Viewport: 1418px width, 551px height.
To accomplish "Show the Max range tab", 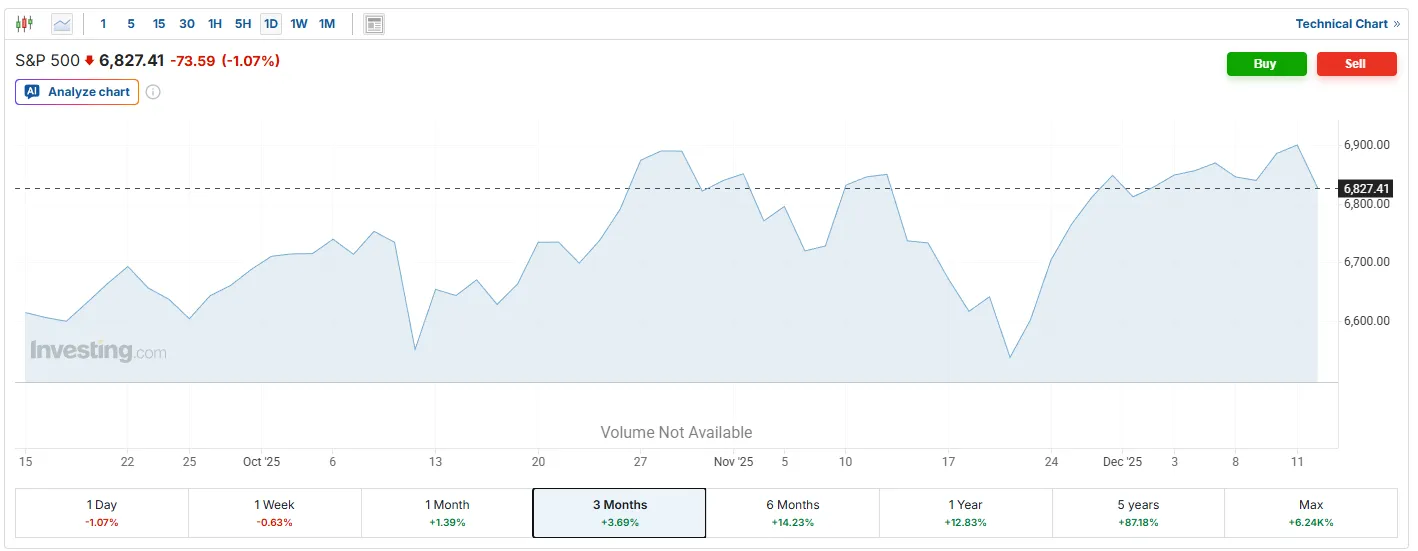I will coord(1310,512).
